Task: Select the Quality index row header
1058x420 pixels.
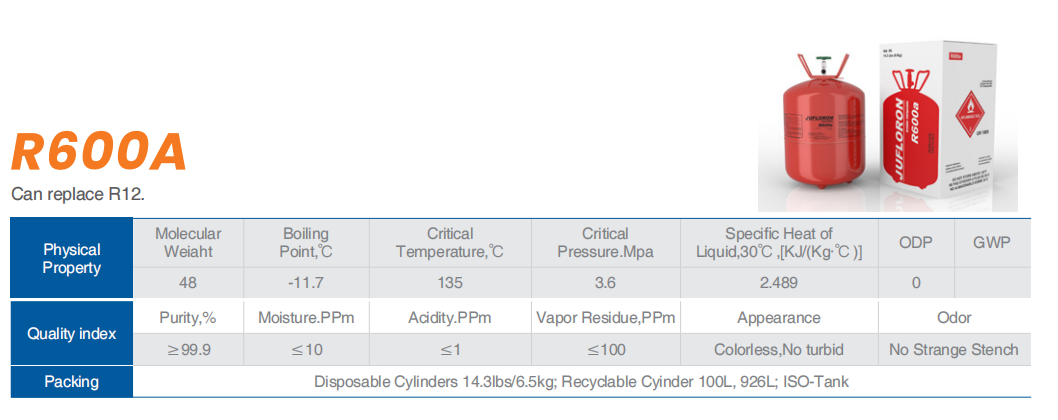Action: tap(72, 333)
